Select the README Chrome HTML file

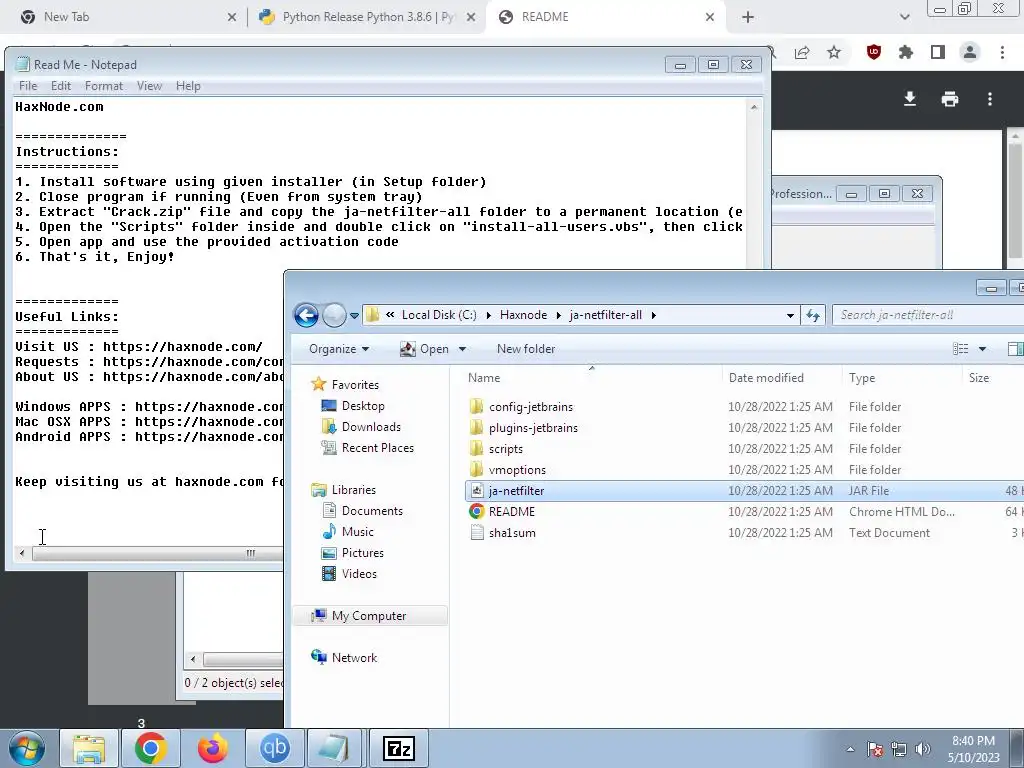pos(511,511)
